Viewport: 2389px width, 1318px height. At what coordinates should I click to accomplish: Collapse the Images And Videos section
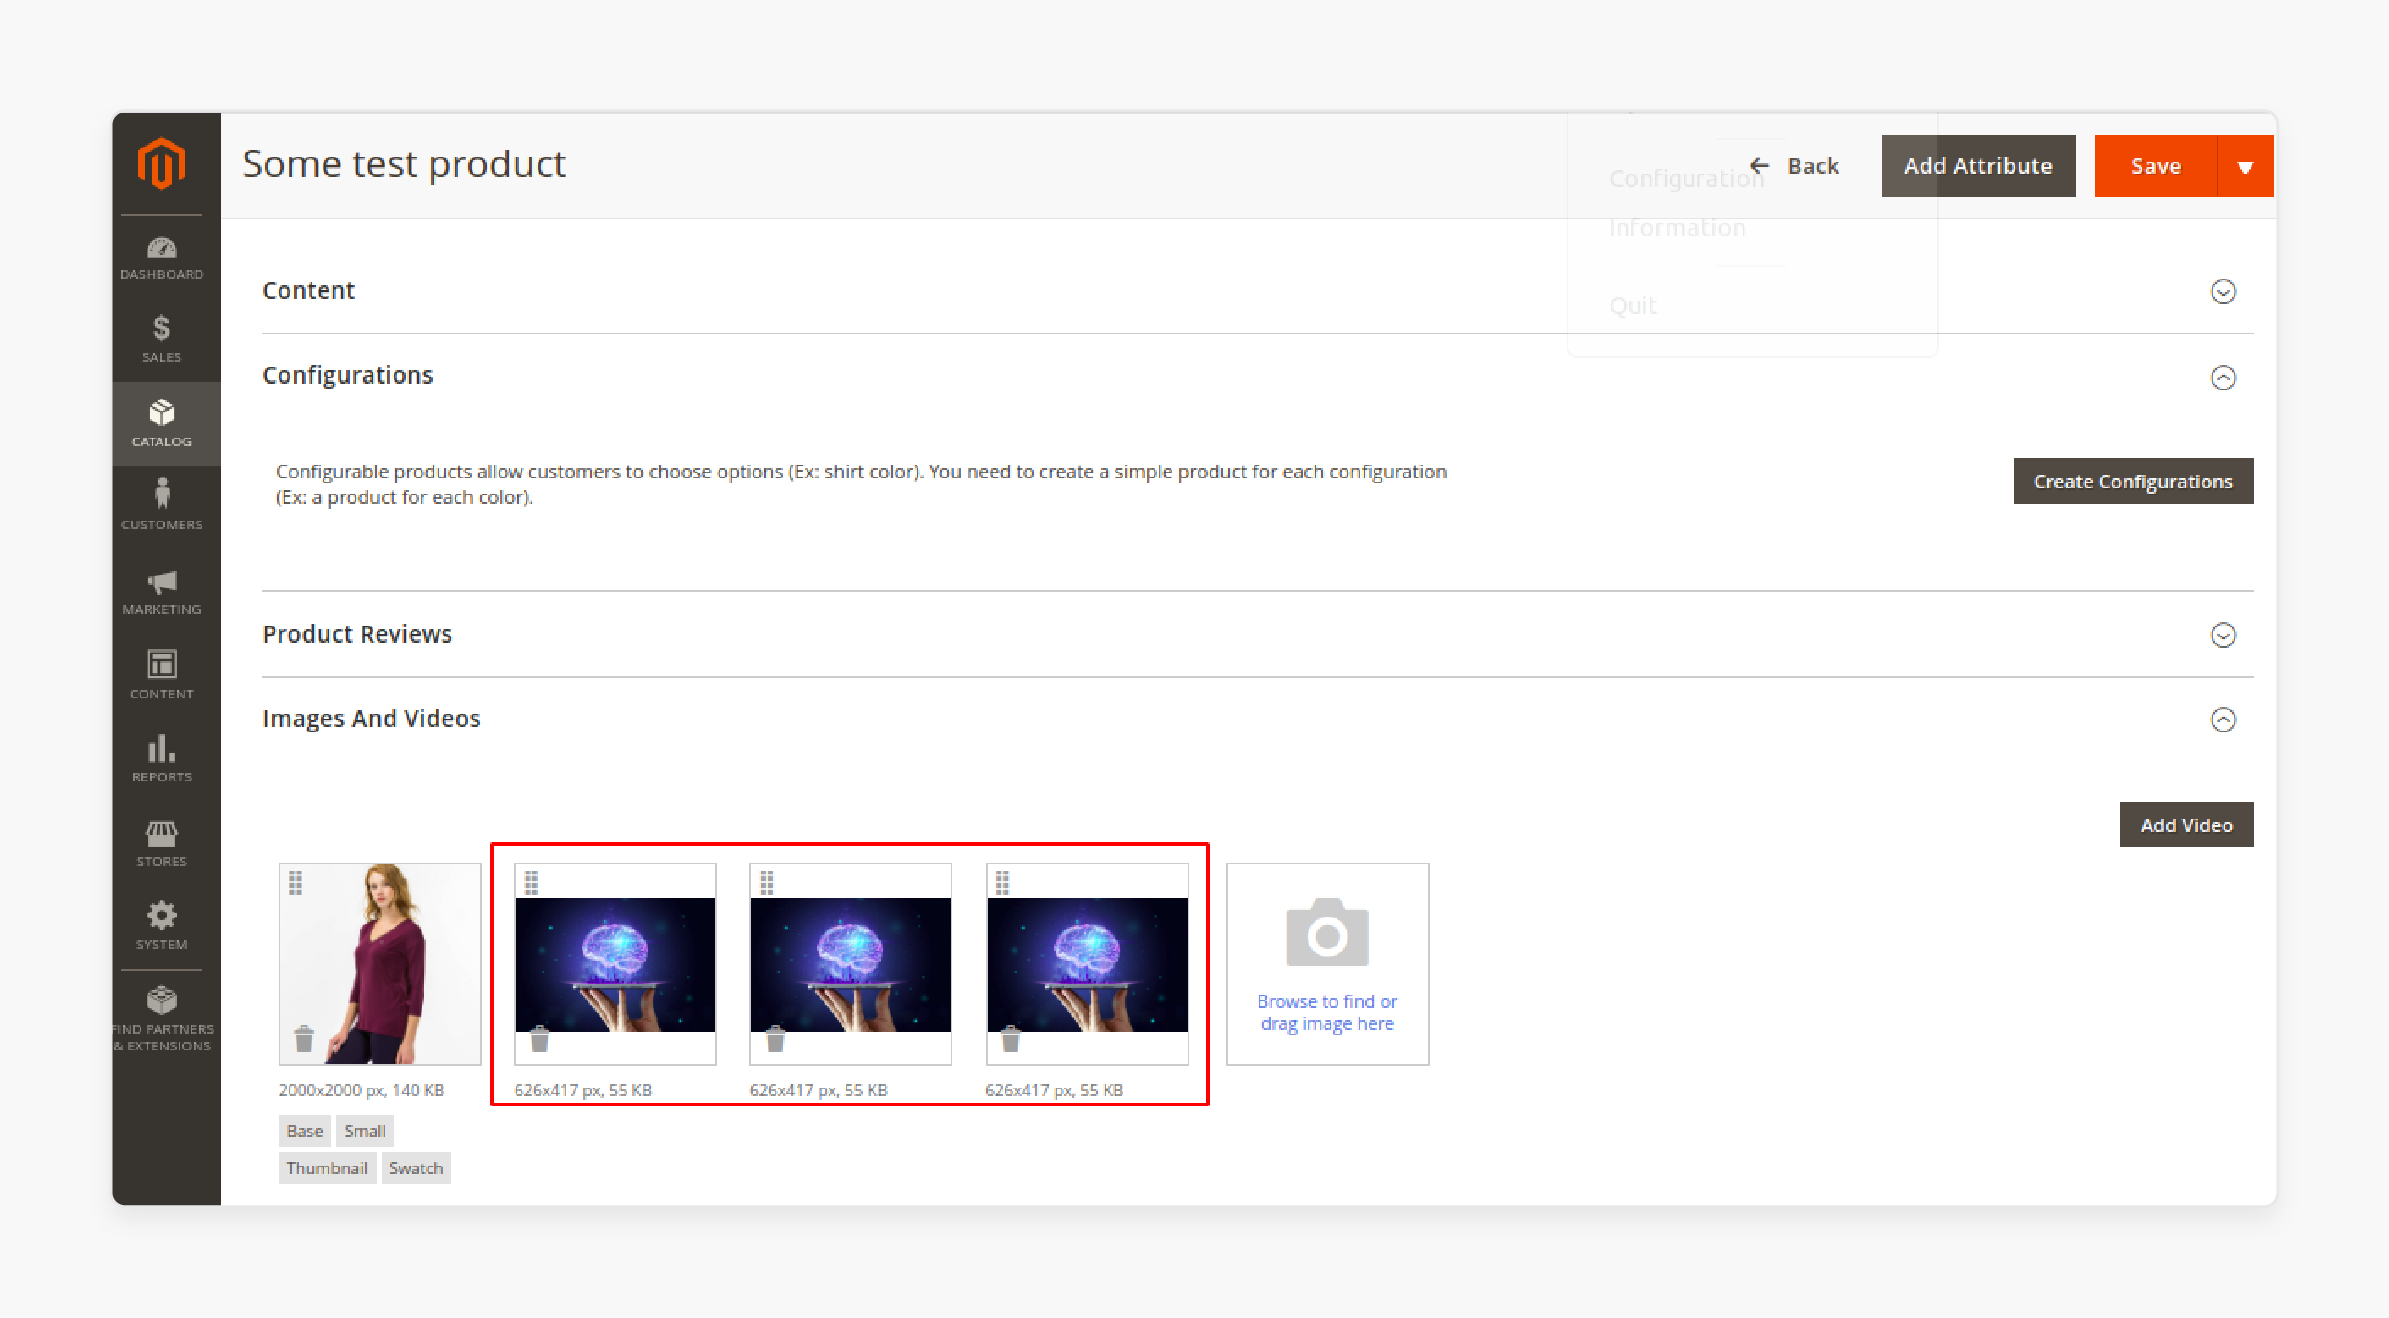[x=2223, y=720]
